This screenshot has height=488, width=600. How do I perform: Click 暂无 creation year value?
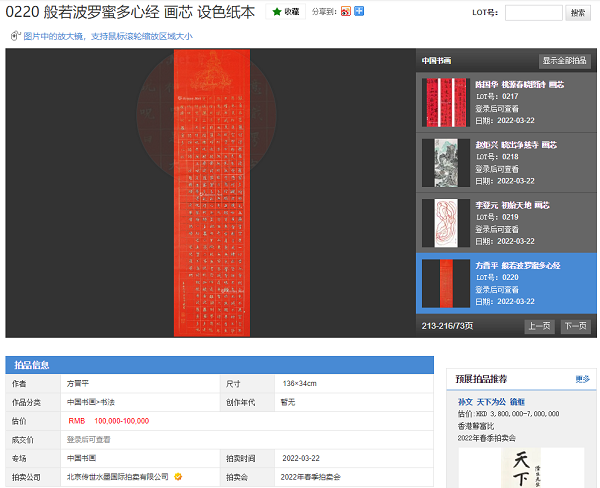[x=288, y=402]
